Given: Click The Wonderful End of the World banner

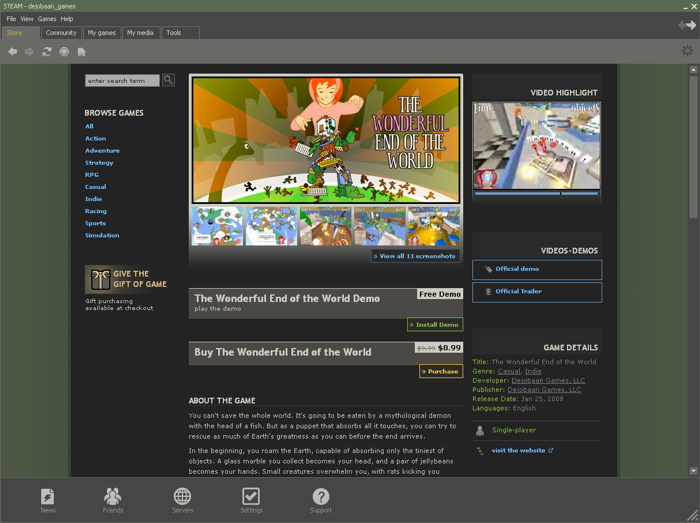Looking at the screenshot, I should click(326, 140).
